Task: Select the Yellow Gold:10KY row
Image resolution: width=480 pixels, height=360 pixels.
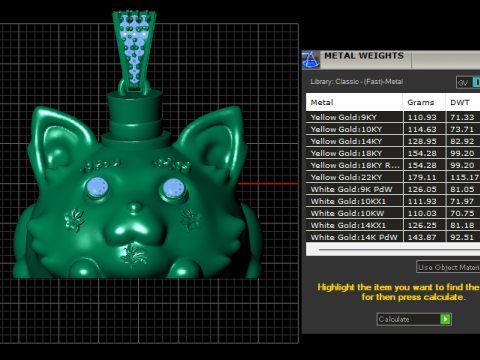Action: pyautogui.click(x=393, y=129)
